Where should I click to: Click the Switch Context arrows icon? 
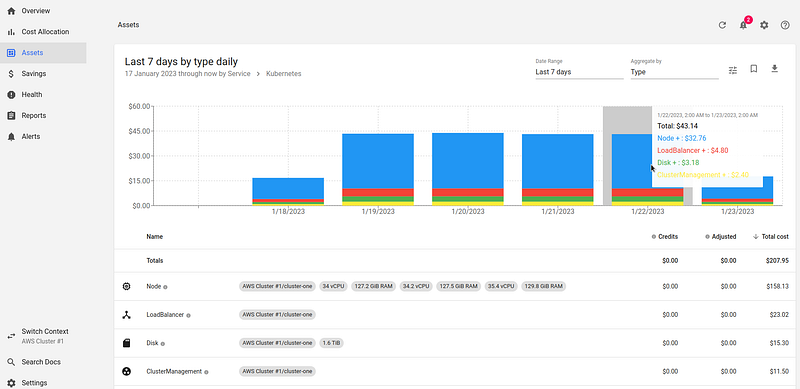pyautogui.click(x=11, y=336)
